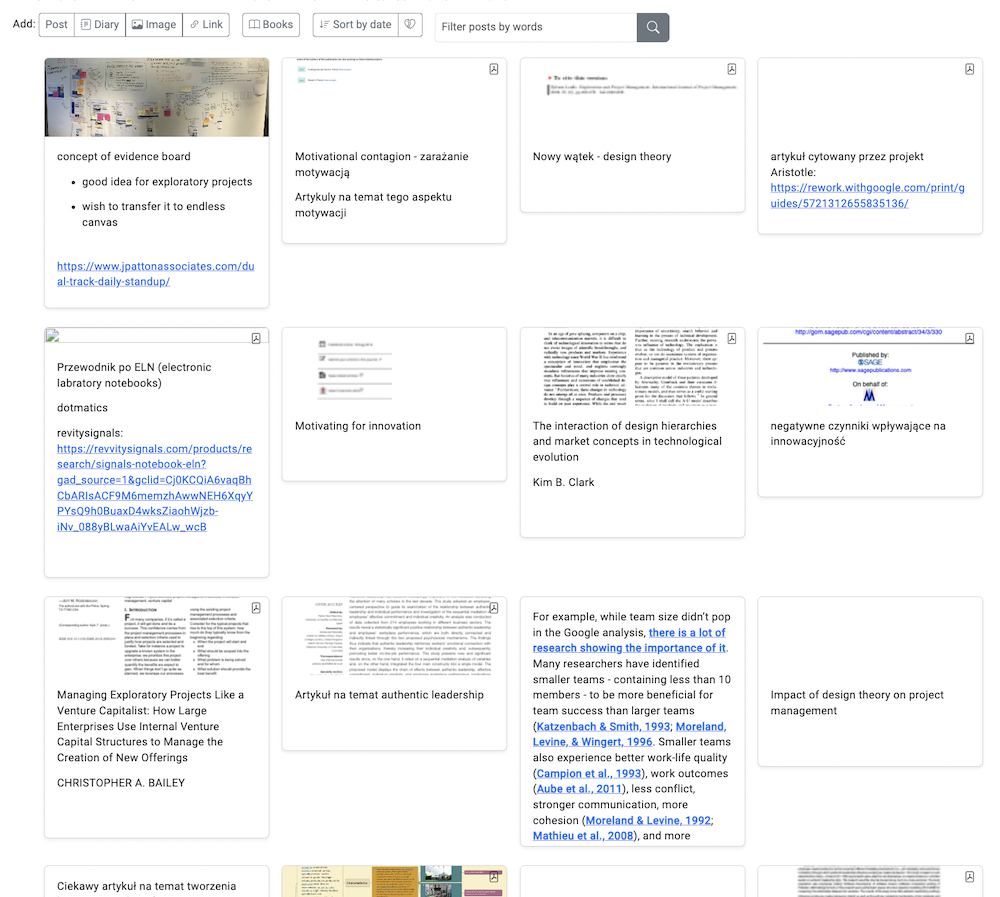Add a new Diary entry

[x=100, y=25]
